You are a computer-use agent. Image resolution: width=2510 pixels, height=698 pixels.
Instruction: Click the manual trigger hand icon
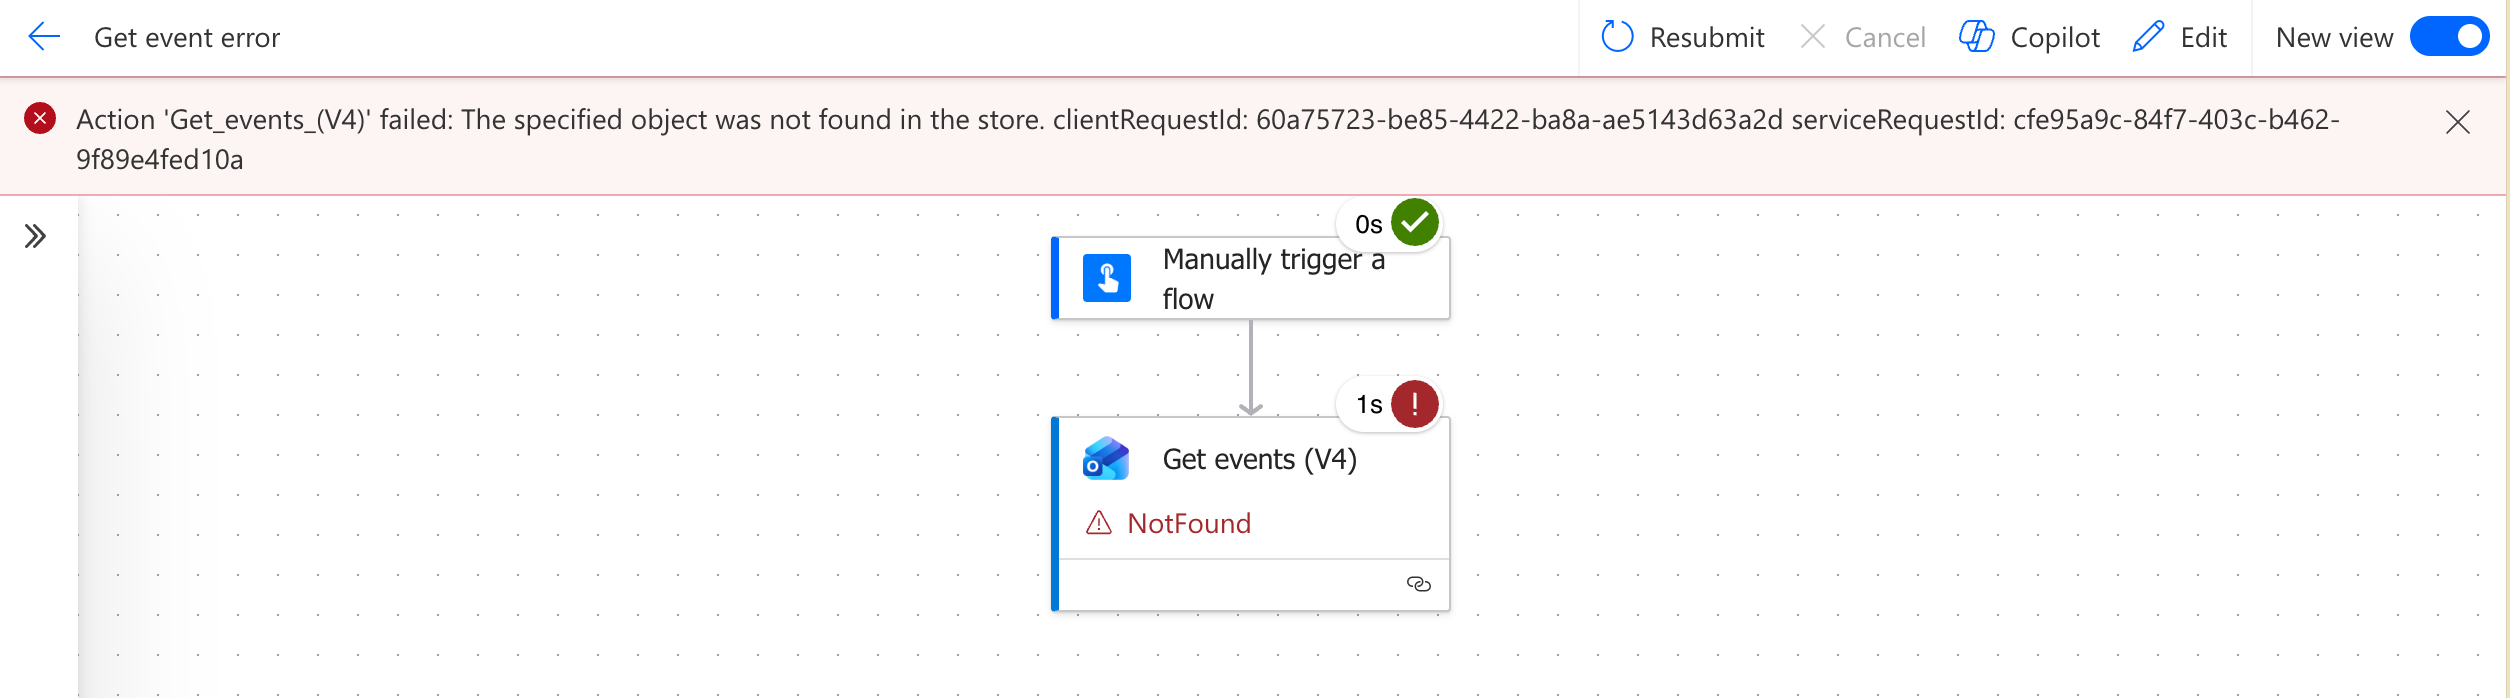point(1107,278)
